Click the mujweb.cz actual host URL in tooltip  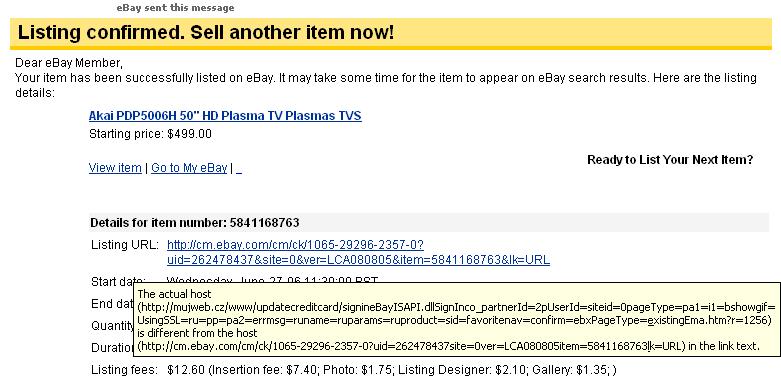click(454, 313)
